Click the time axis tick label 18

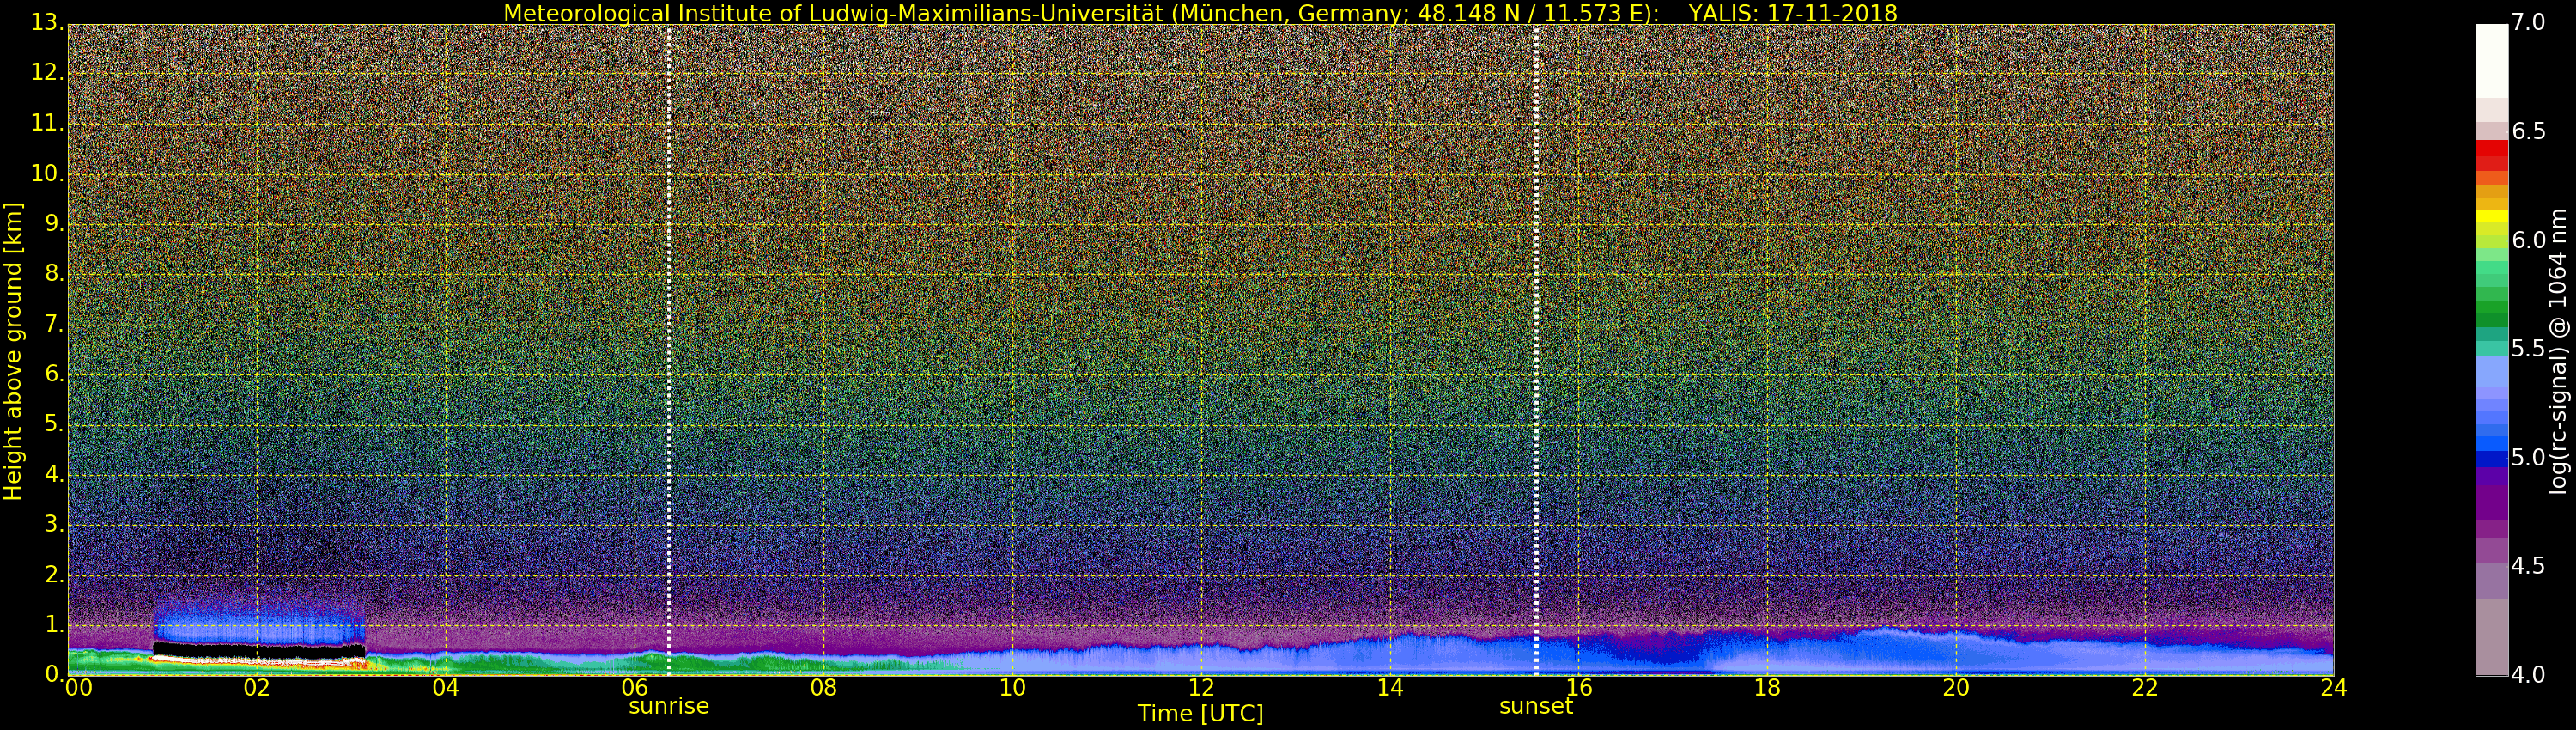pyautogui.click(x=1768, y=688)
